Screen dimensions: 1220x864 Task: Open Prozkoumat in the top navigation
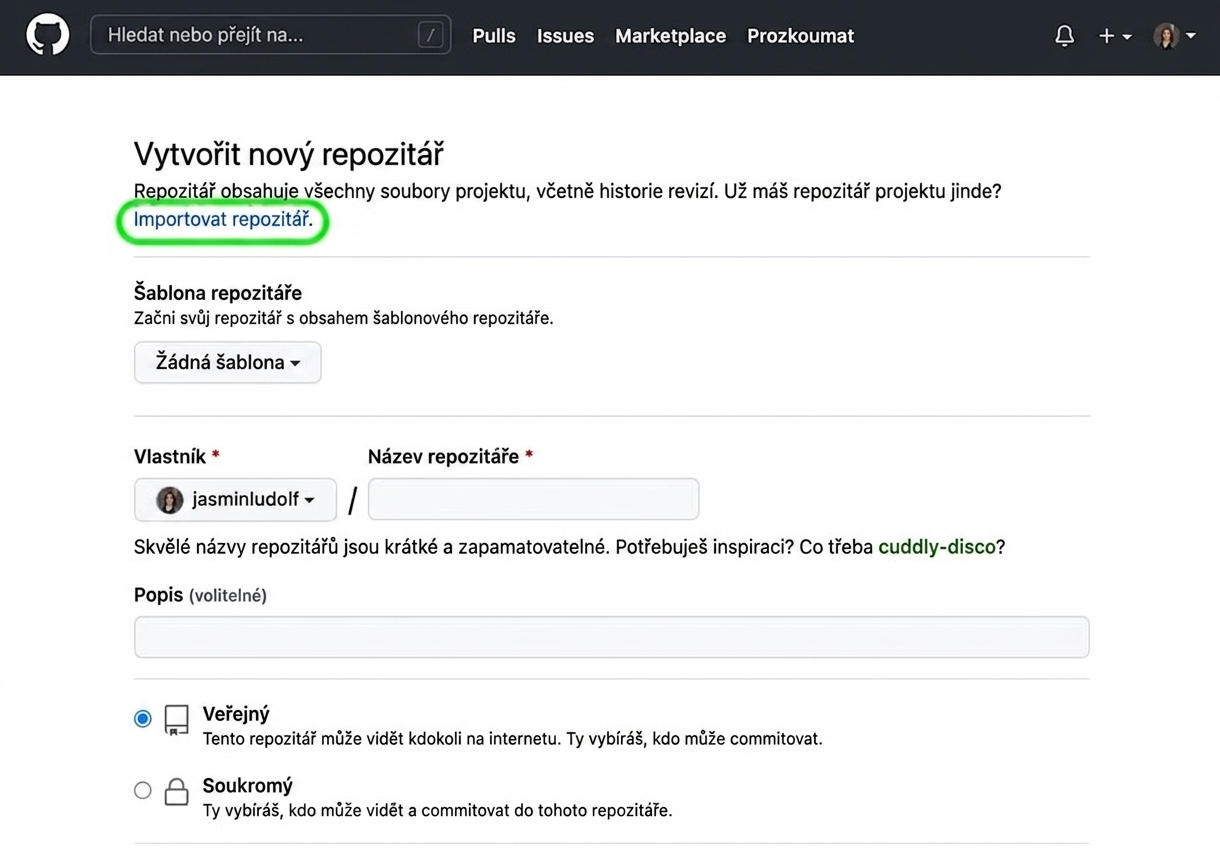pos(800,36)
